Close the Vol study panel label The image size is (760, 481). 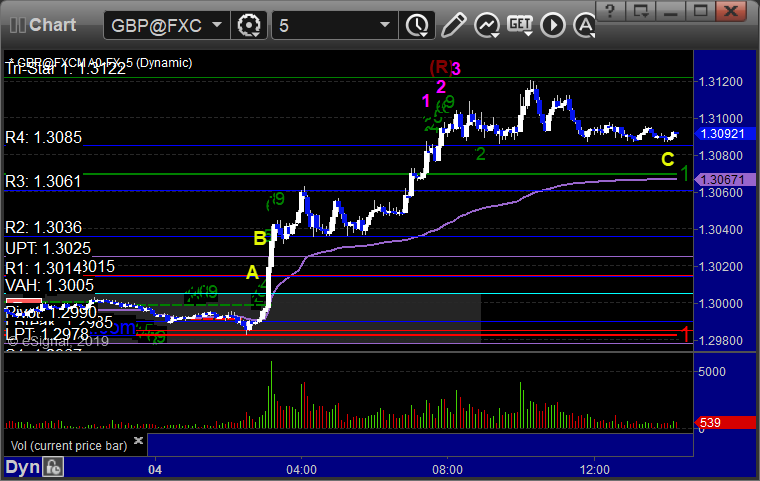(x=138, y=440)
